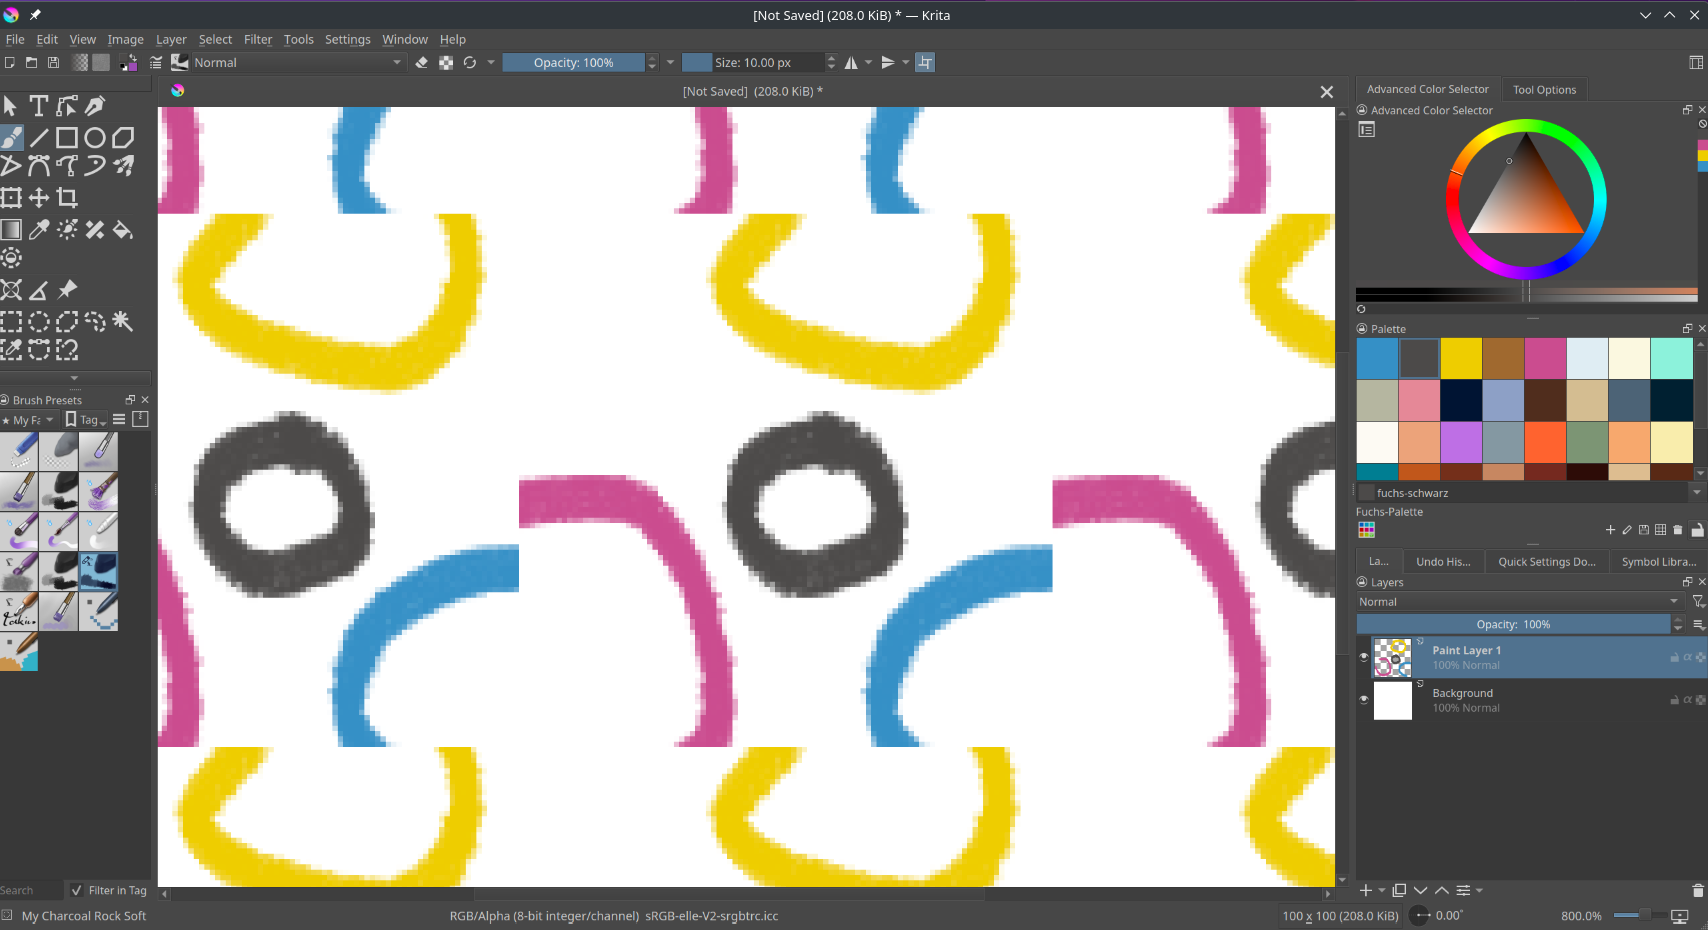Image resolution: width=1708 pixels, height=930 pixels.
Task: Click the delete layer trash icon
Action: pyautogui.click(x=1697, y=890)
